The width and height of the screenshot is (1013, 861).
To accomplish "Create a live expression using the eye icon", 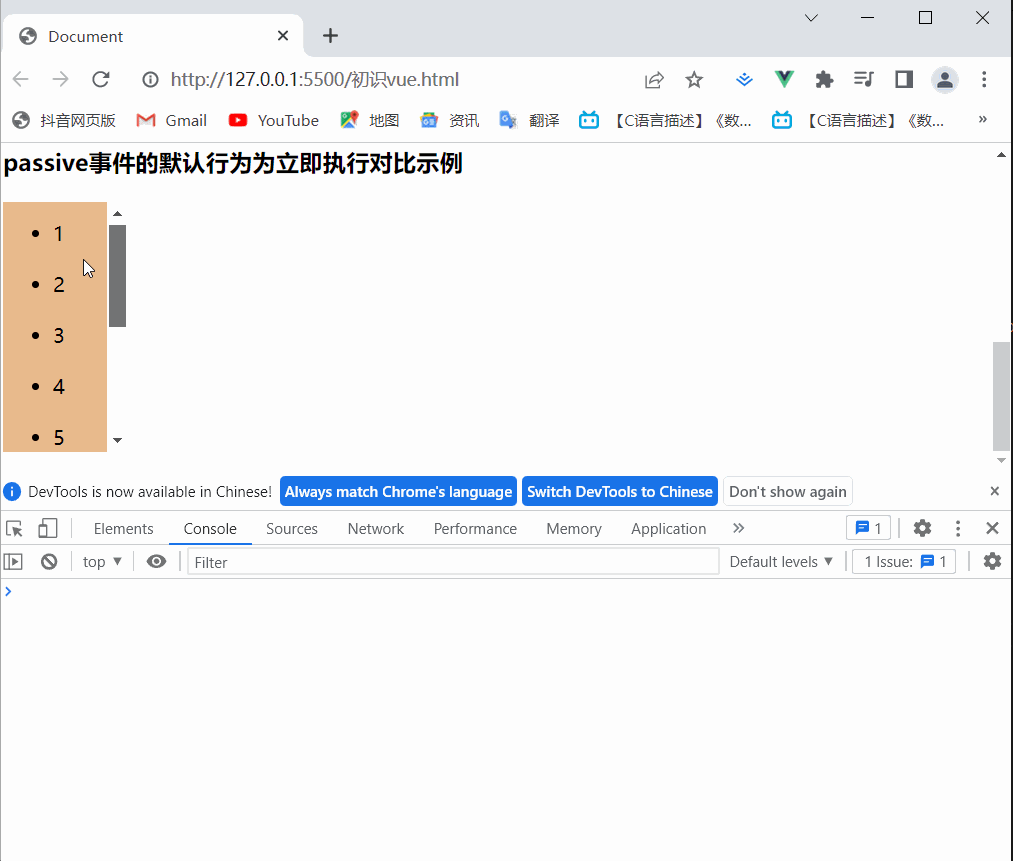I will [x=156, y=561].
